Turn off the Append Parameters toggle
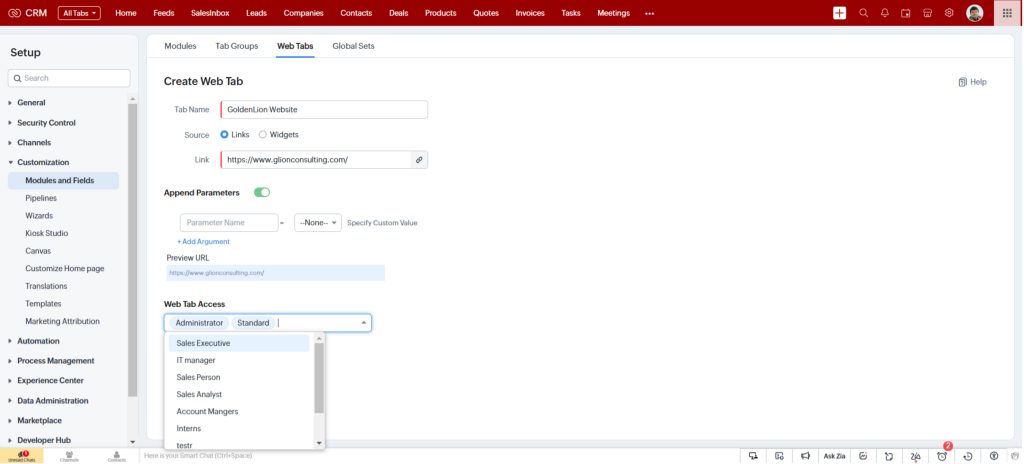 pos(262,192)
